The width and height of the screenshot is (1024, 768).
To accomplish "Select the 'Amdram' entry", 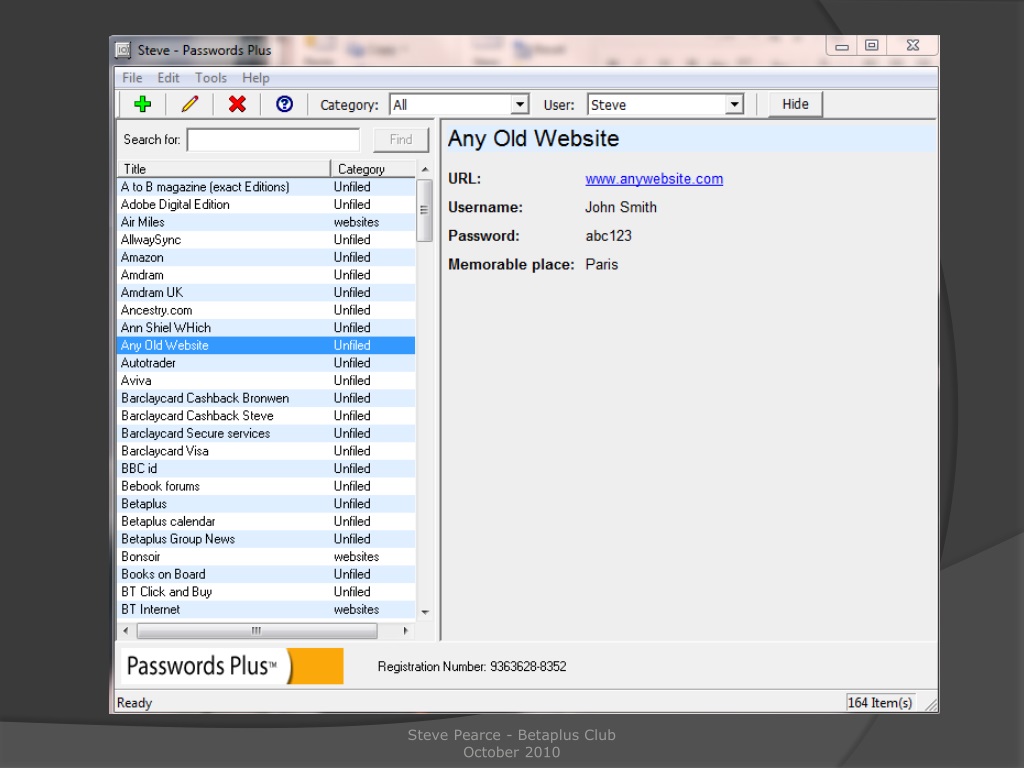I will click(266, 275).
